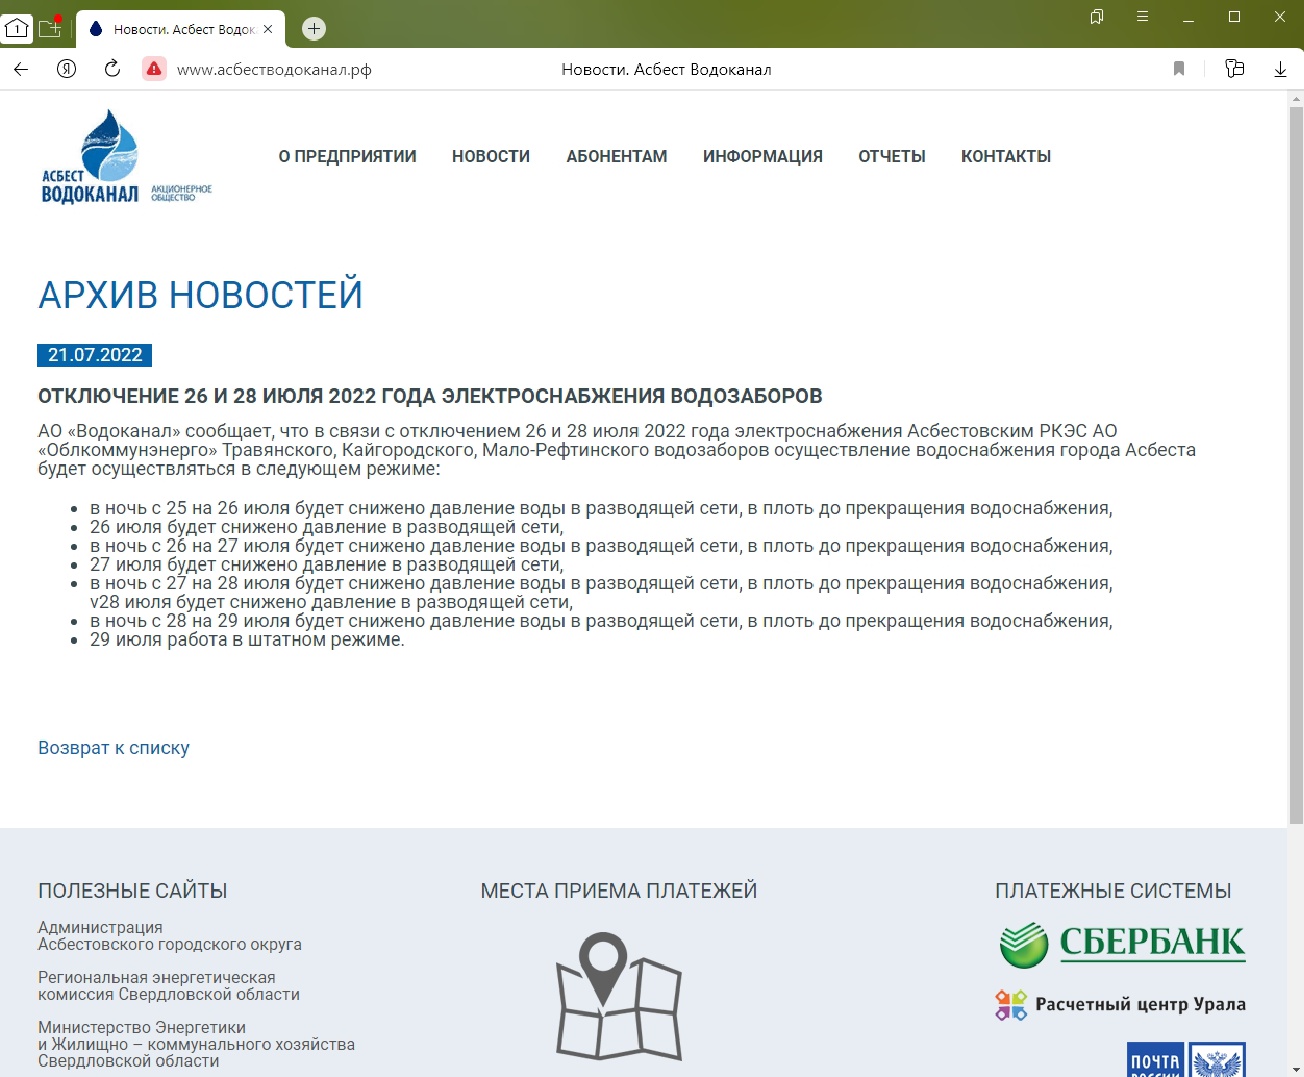Open a new tab with plus button
Screen dimensions: 1304x1077
point(314,29)
